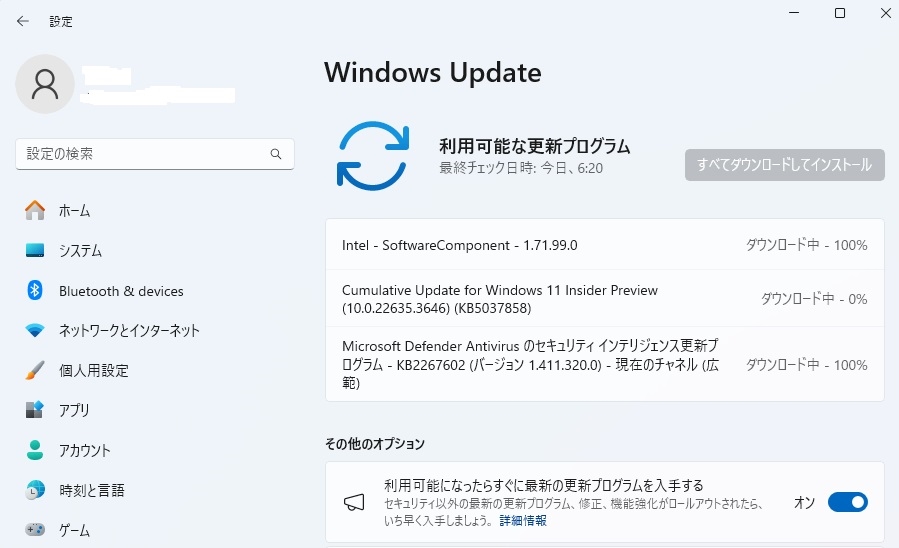Click the megaphone icon in other options
This screenshot has width=899, height=548.
pos(354,503)
